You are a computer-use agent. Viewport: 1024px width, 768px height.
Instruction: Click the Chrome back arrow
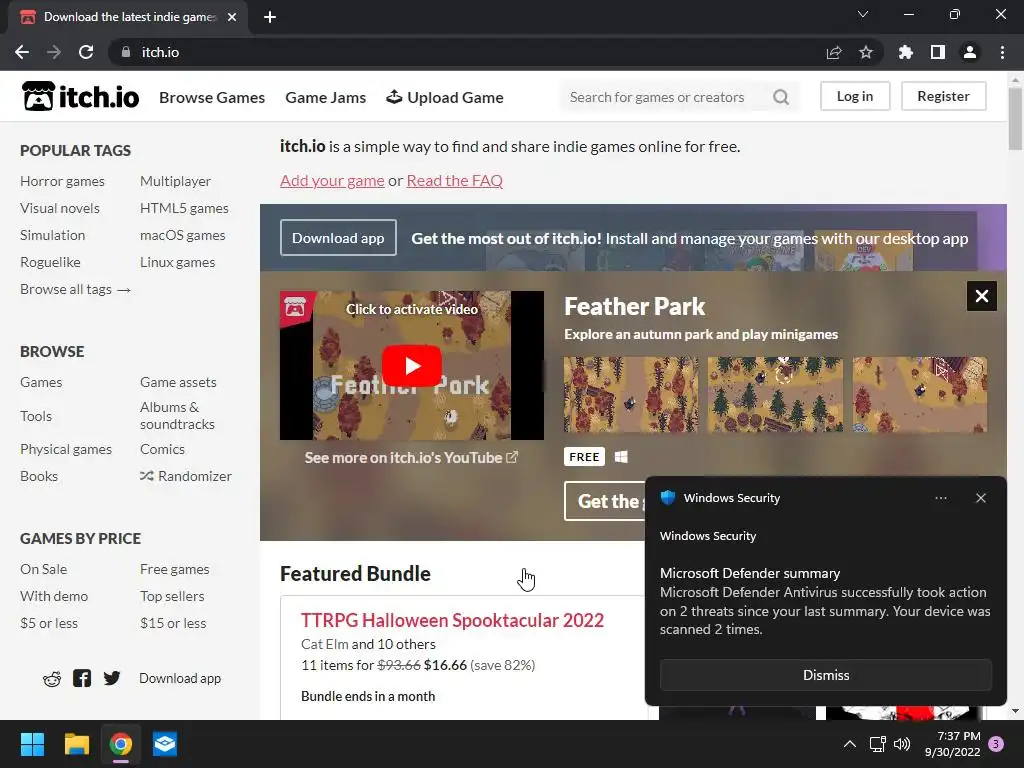coord(22,52)
